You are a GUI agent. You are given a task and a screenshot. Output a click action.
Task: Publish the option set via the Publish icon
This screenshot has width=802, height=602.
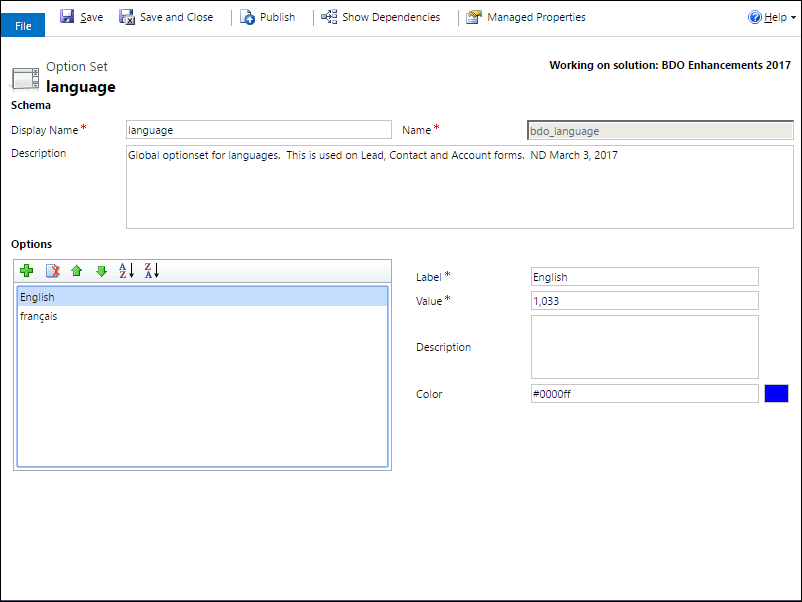tap(246, 16)
